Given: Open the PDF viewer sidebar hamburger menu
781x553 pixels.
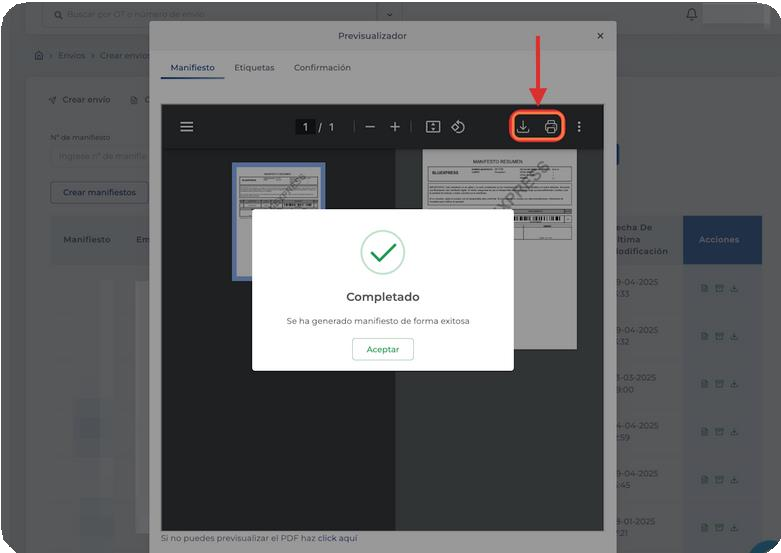Looking at the screenshot, I should point(187,127).
